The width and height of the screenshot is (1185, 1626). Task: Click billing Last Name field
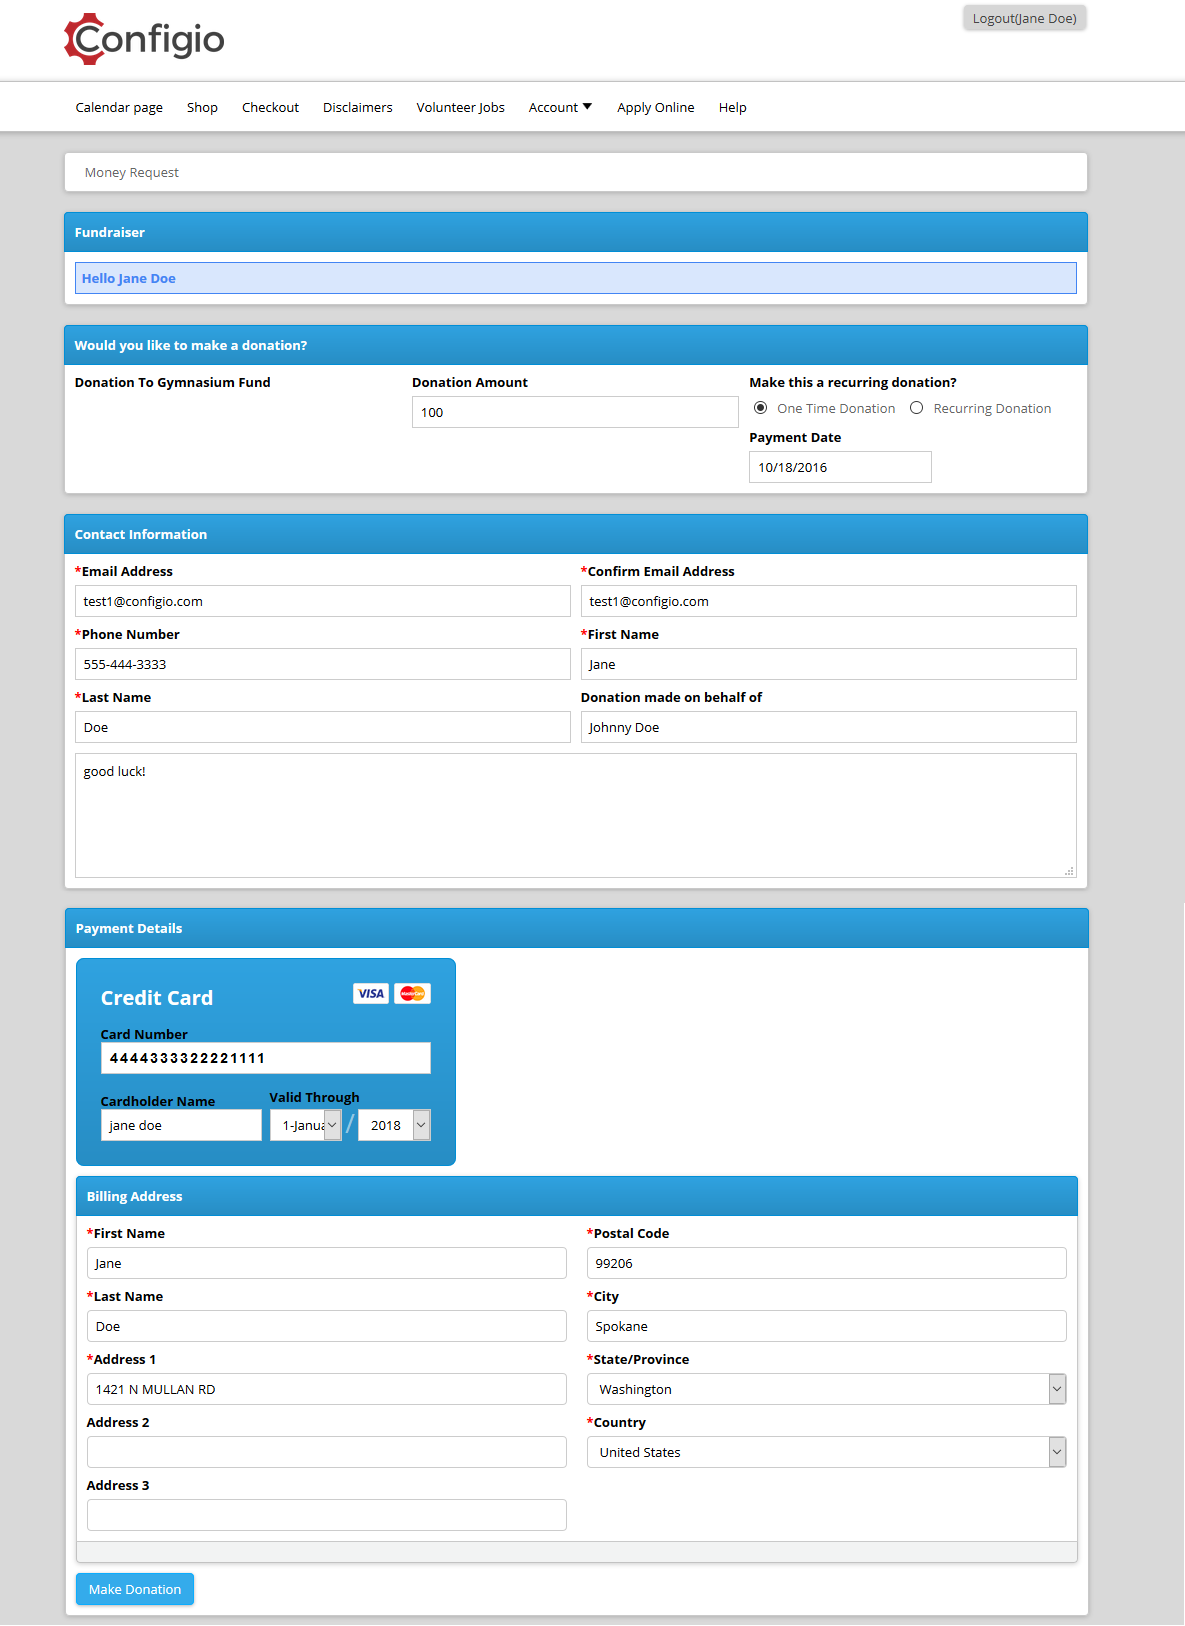[327, 1326]
